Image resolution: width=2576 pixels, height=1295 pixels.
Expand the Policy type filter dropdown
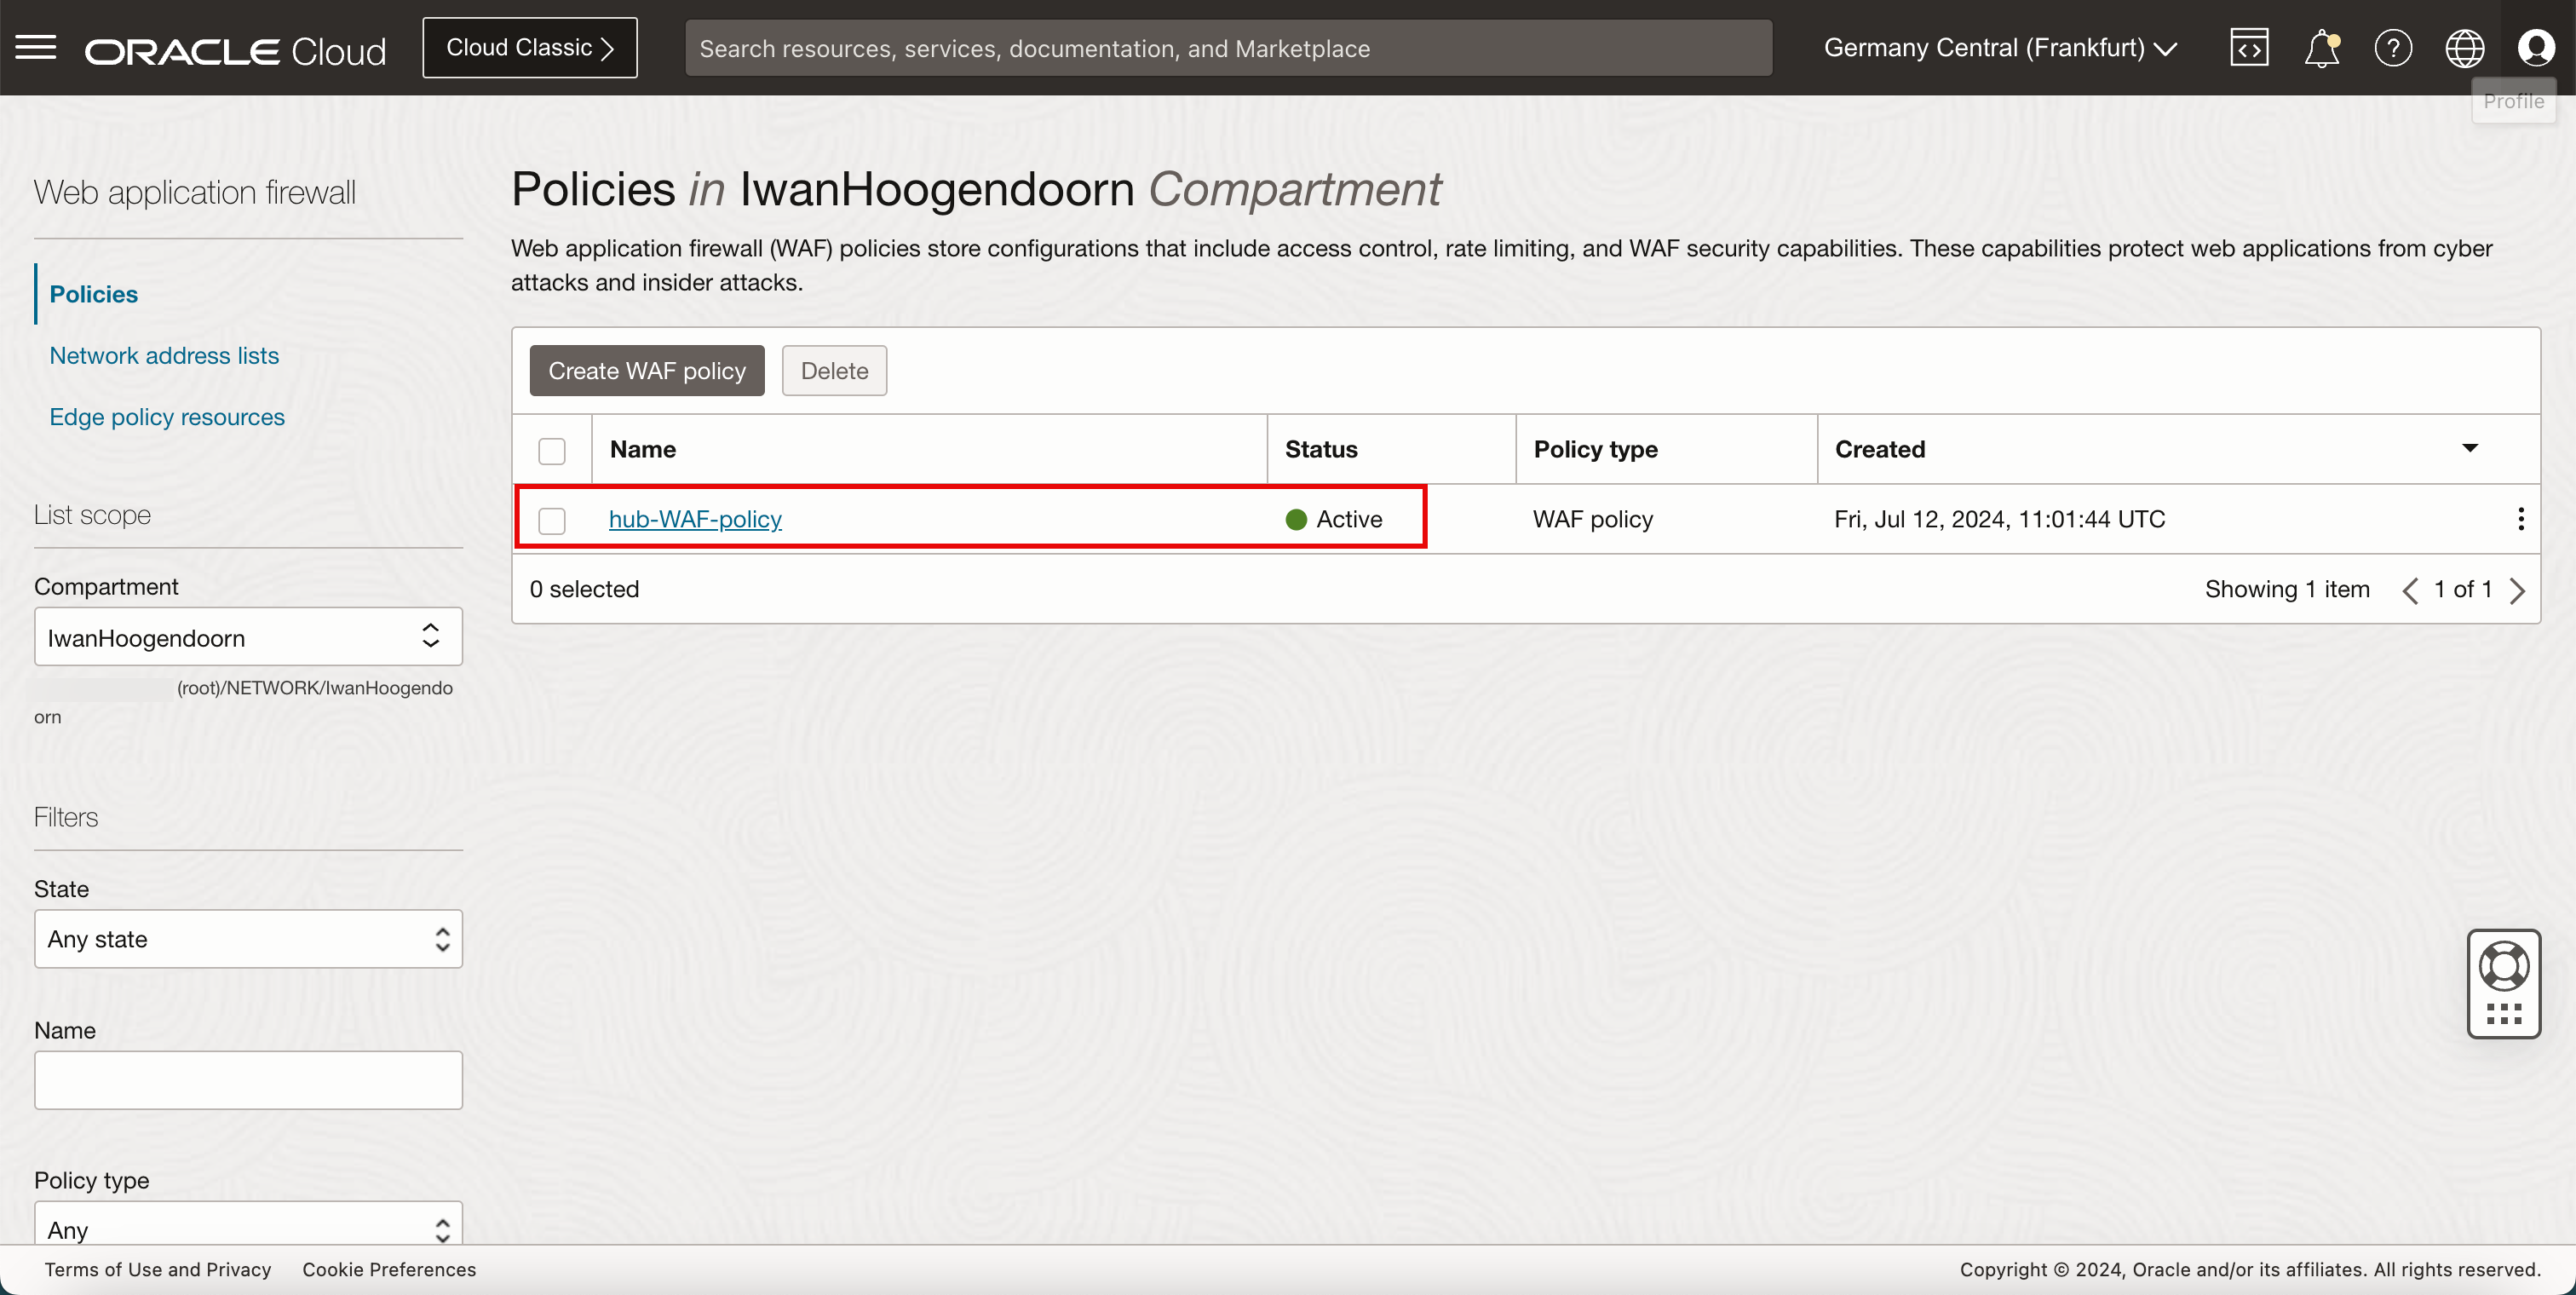[246, 1230]
